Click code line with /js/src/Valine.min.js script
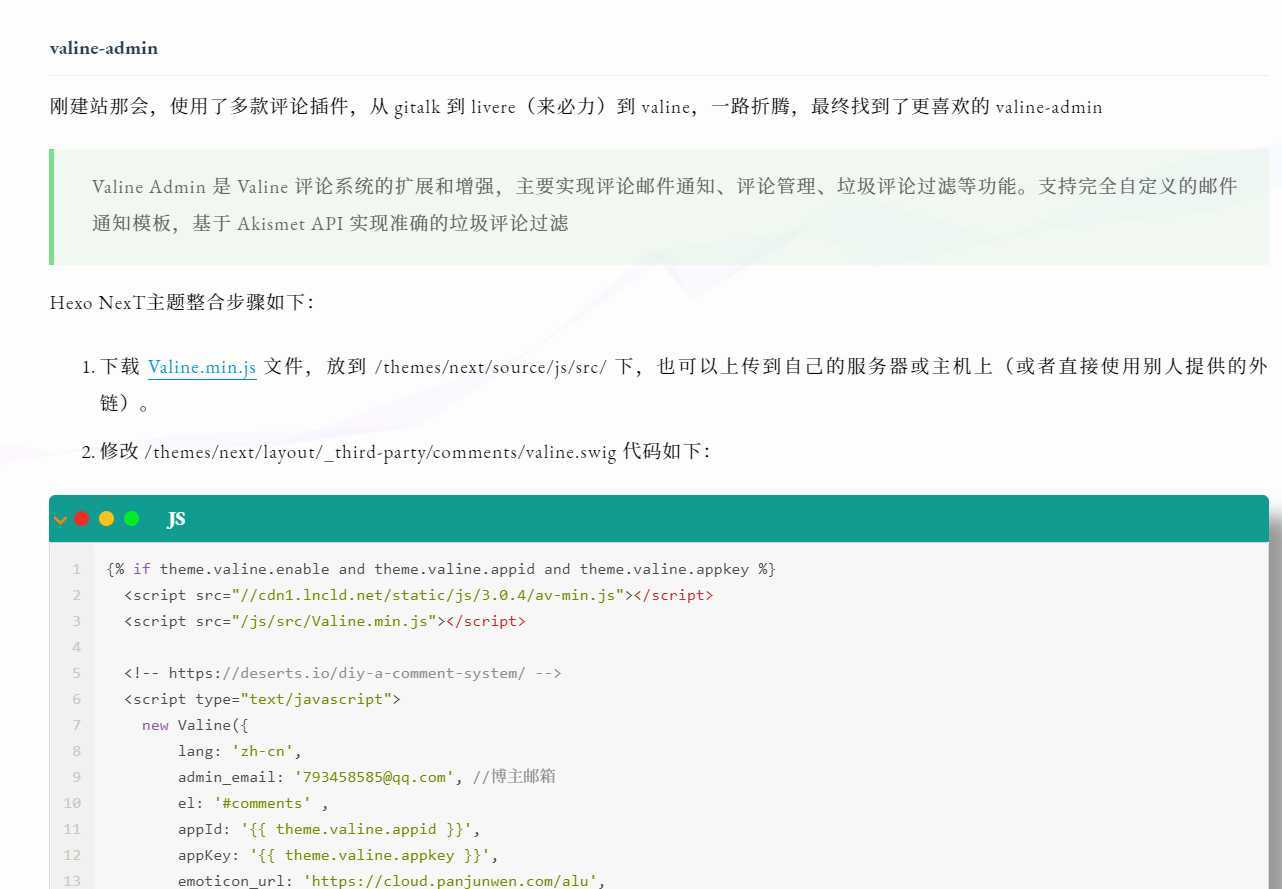Viewport: 1282px width, 889px height. 325,621
